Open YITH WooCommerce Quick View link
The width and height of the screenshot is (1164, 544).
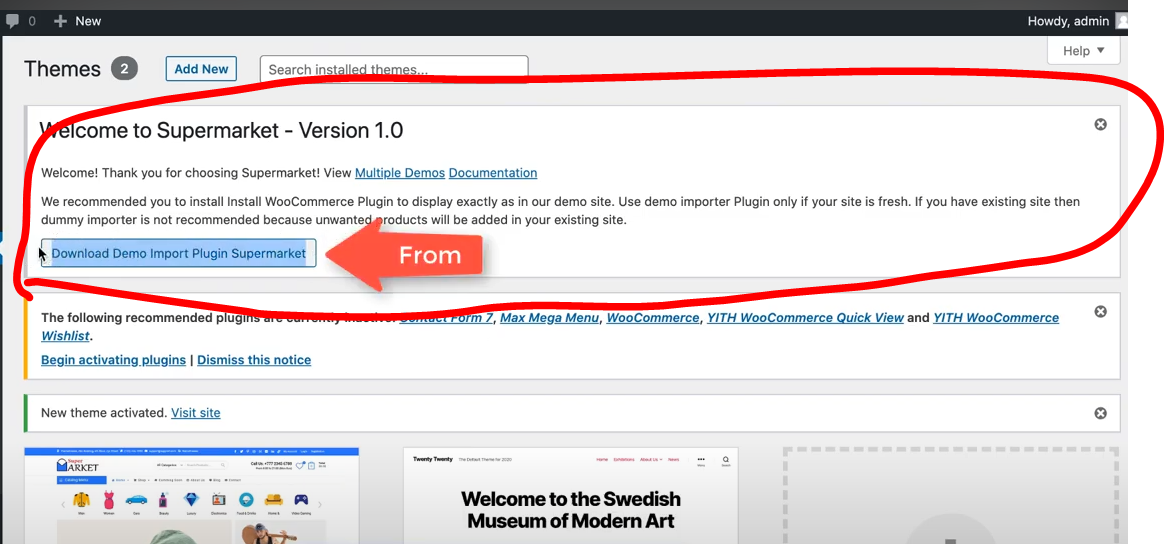pos(805,318)
